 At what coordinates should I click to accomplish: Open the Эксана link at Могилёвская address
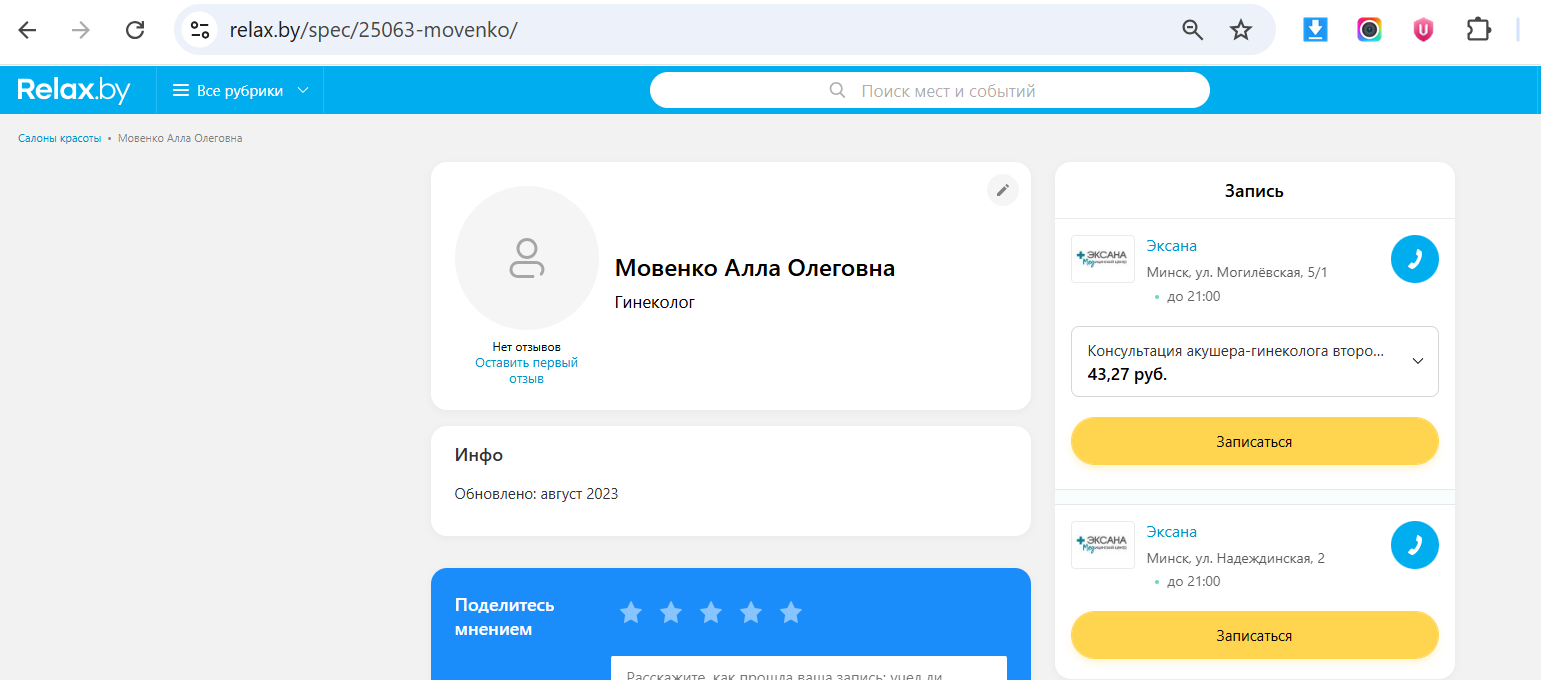(x=1172, y=246)
